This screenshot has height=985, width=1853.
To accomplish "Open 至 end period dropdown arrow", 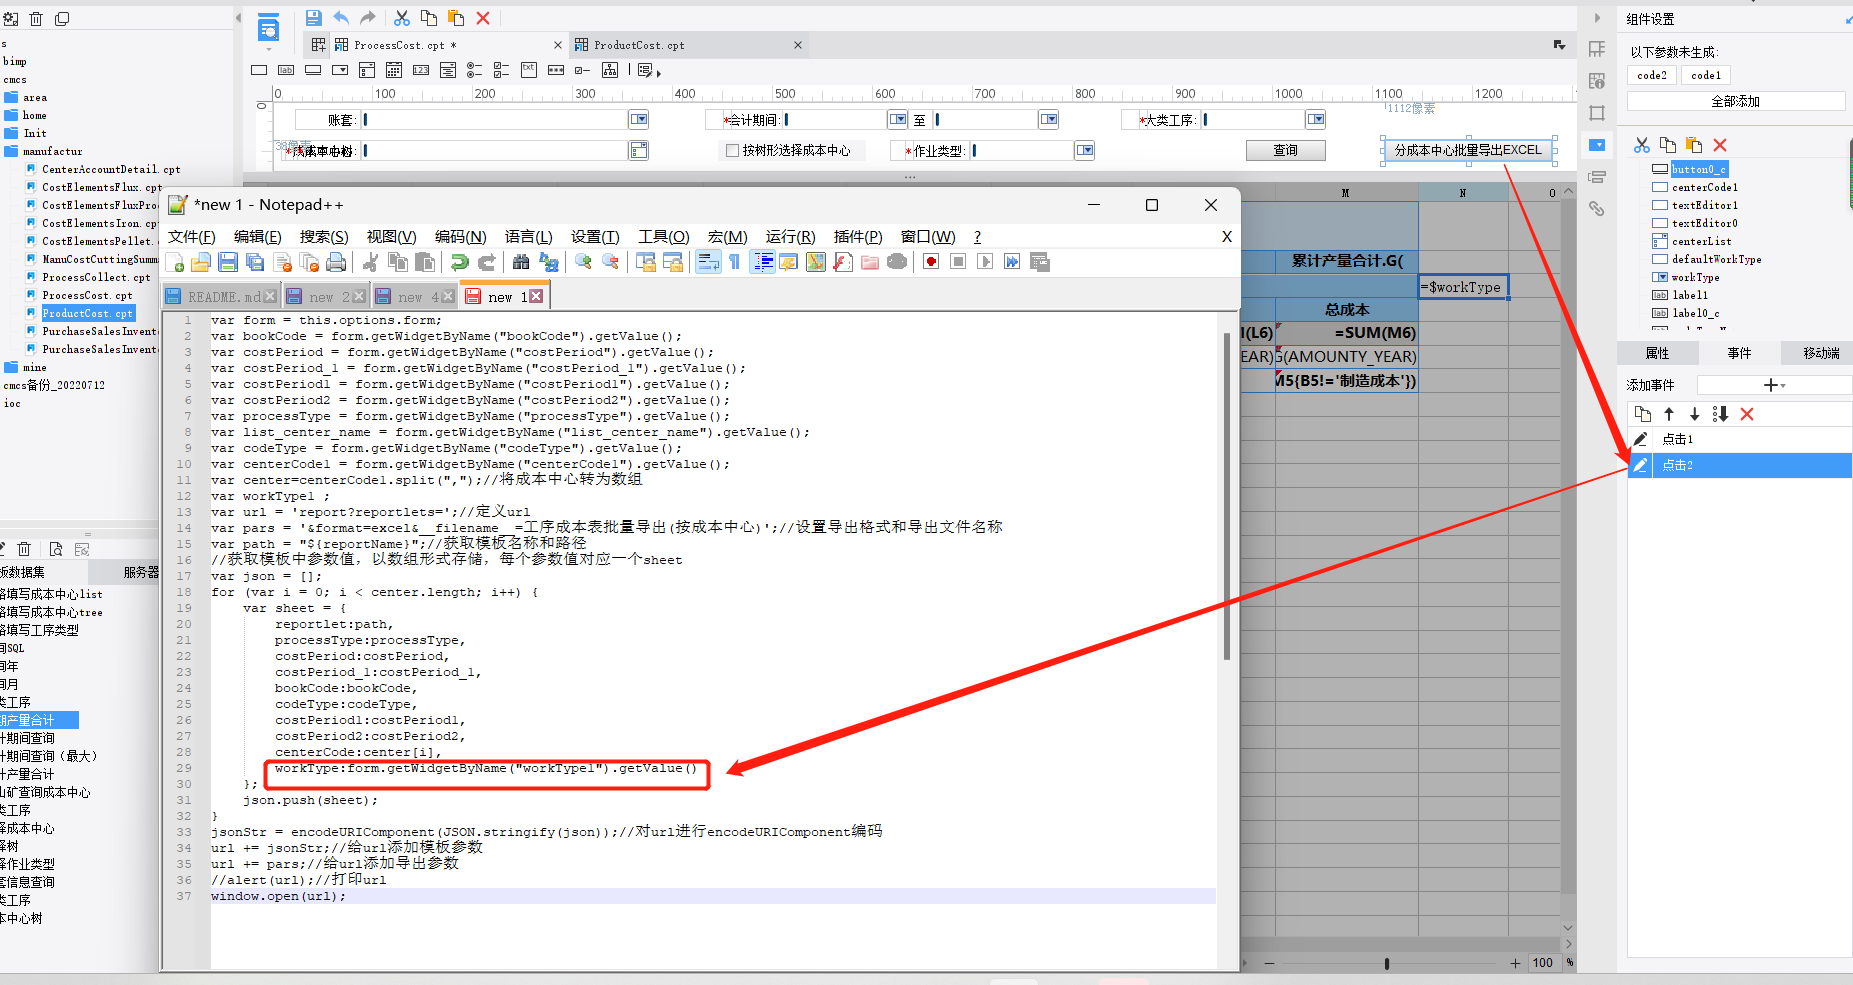I will pos(1048,119).
